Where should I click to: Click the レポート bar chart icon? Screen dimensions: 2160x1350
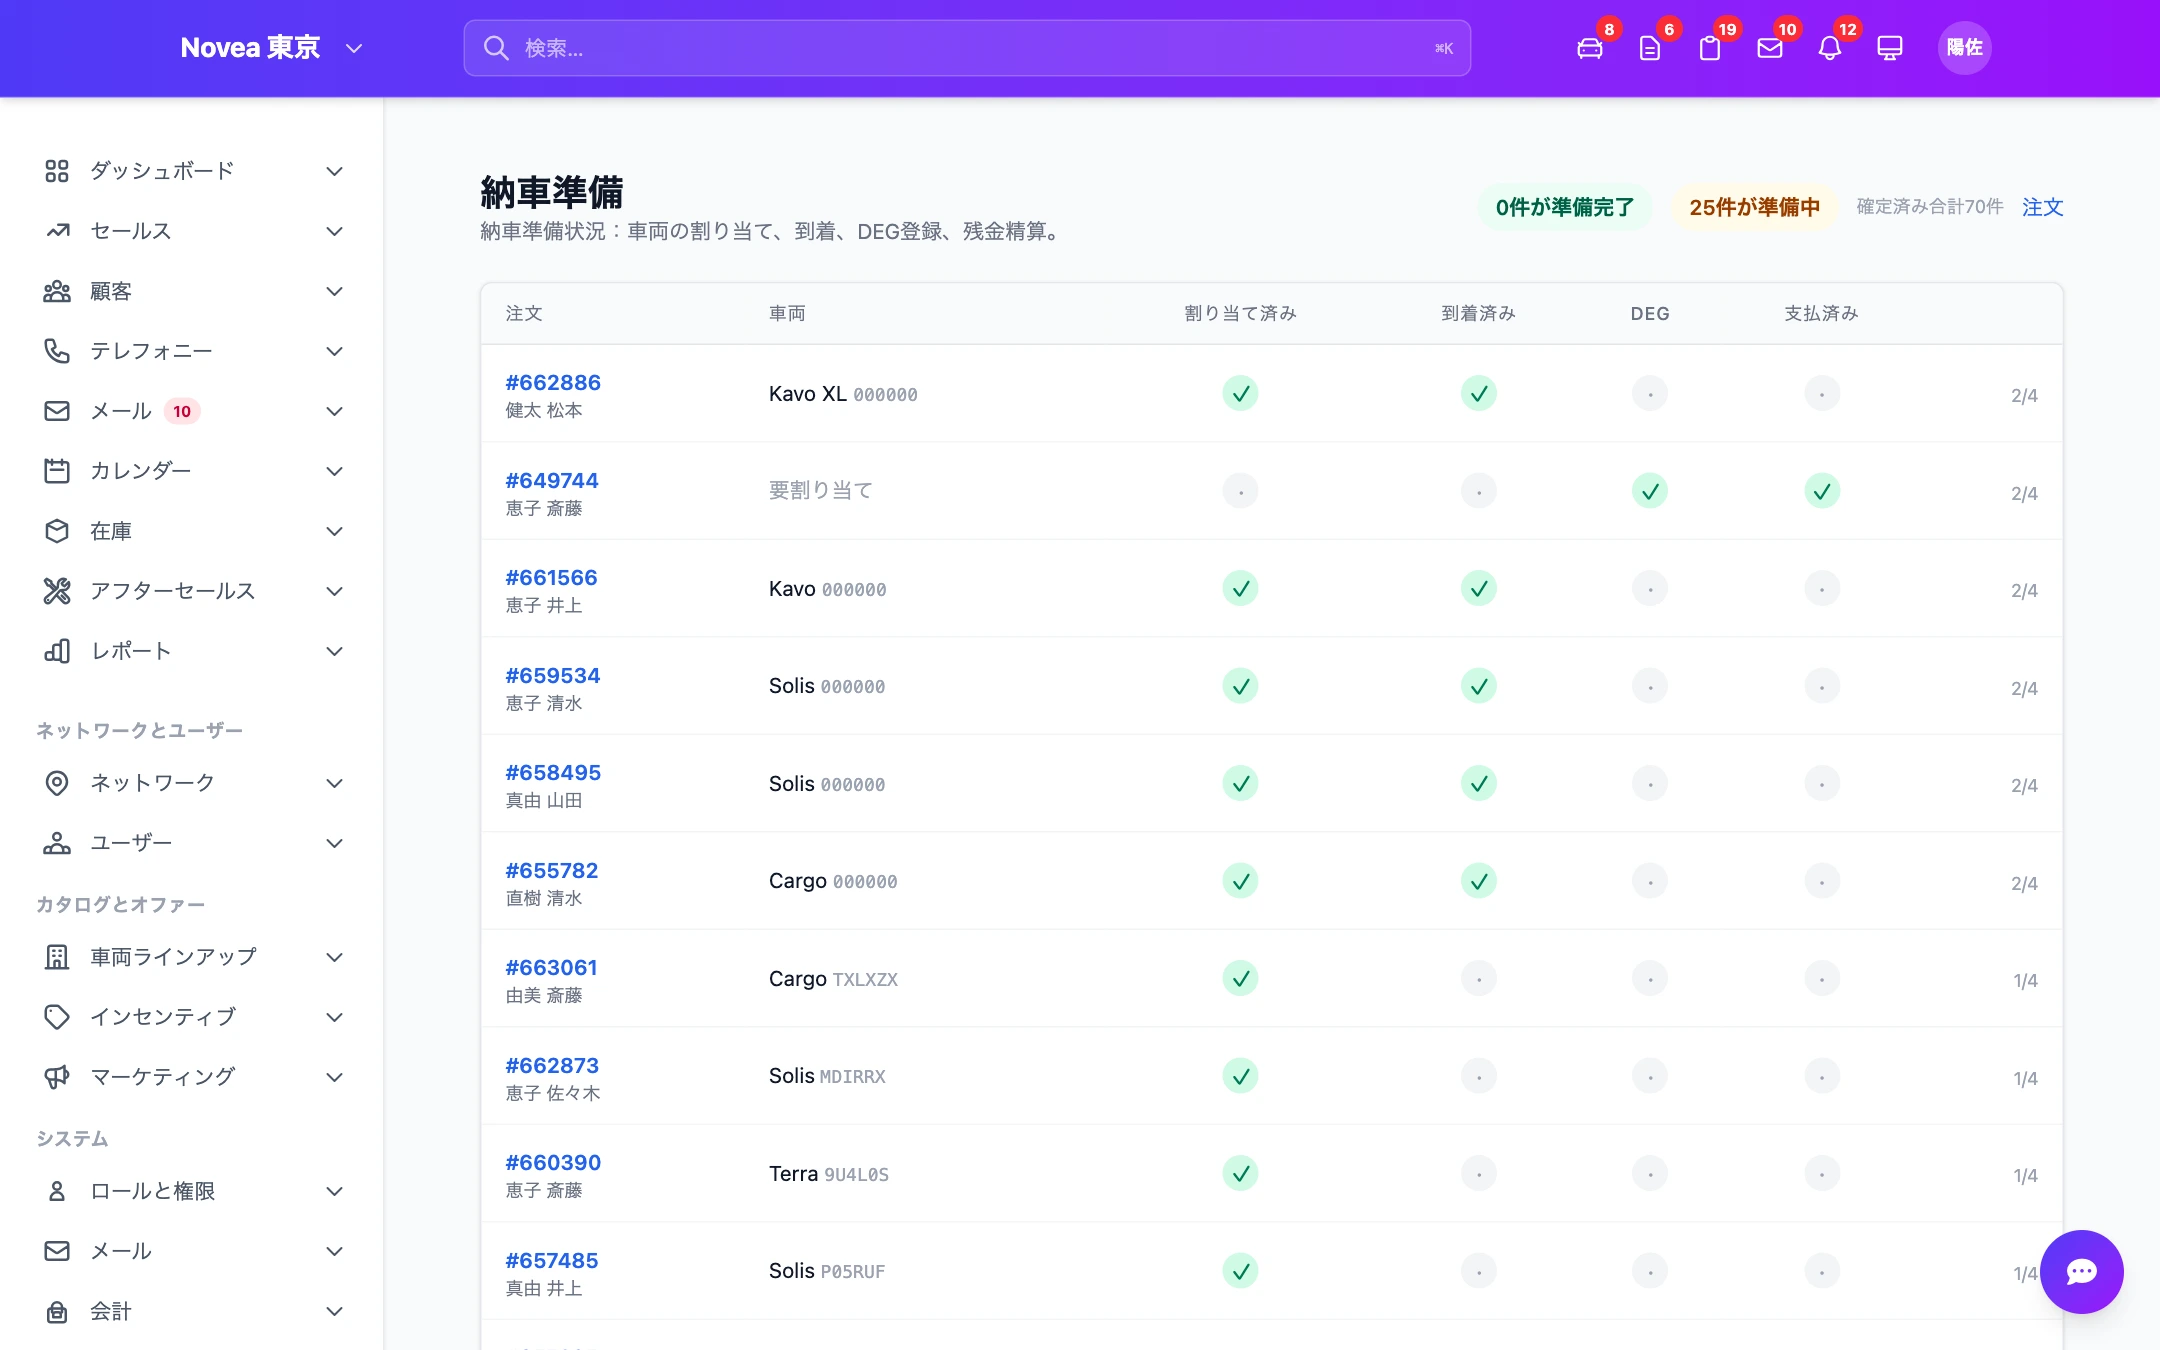click(x=57, y=651)
